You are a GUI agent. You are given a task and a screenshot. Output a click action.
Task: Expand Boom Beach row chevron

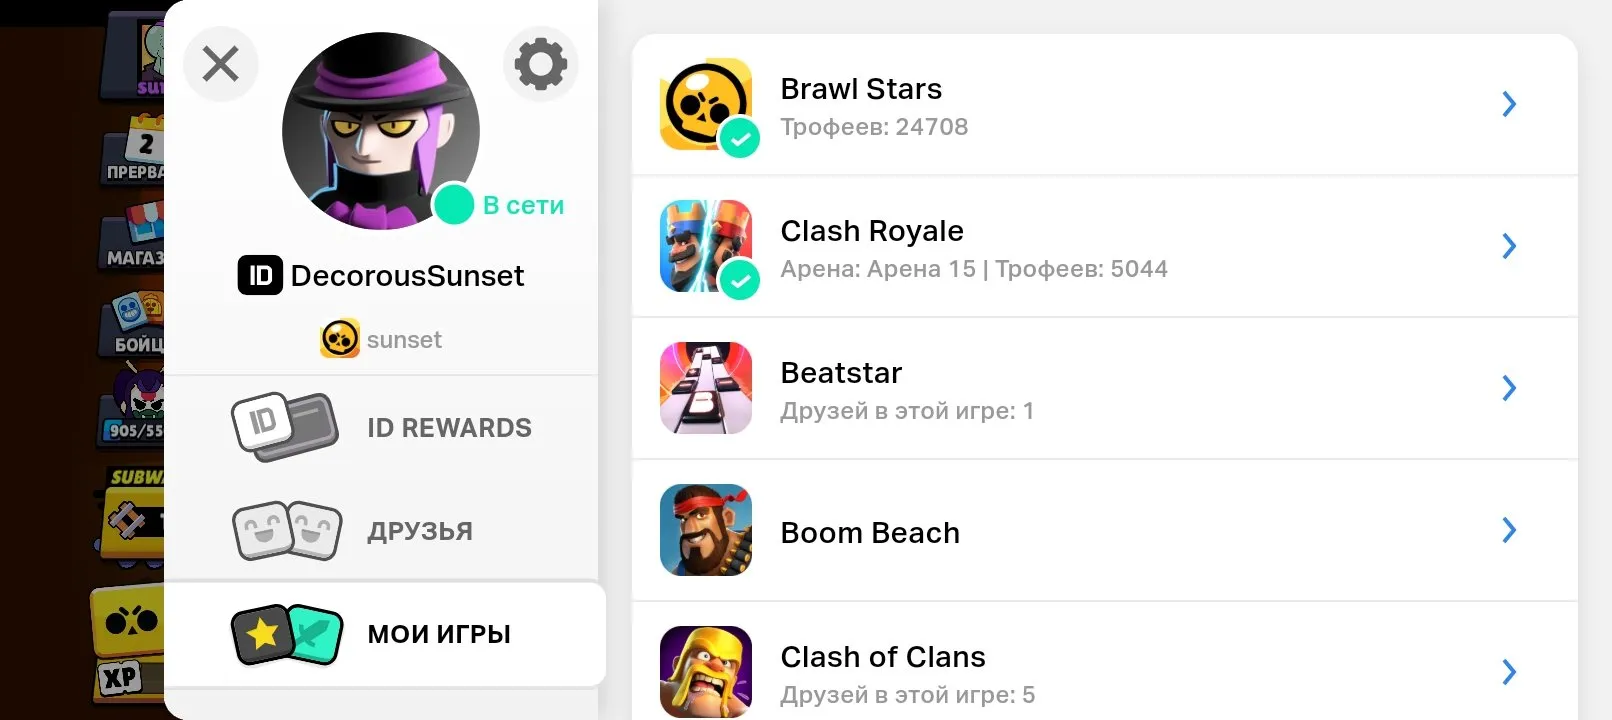(x=1509, y=530)
